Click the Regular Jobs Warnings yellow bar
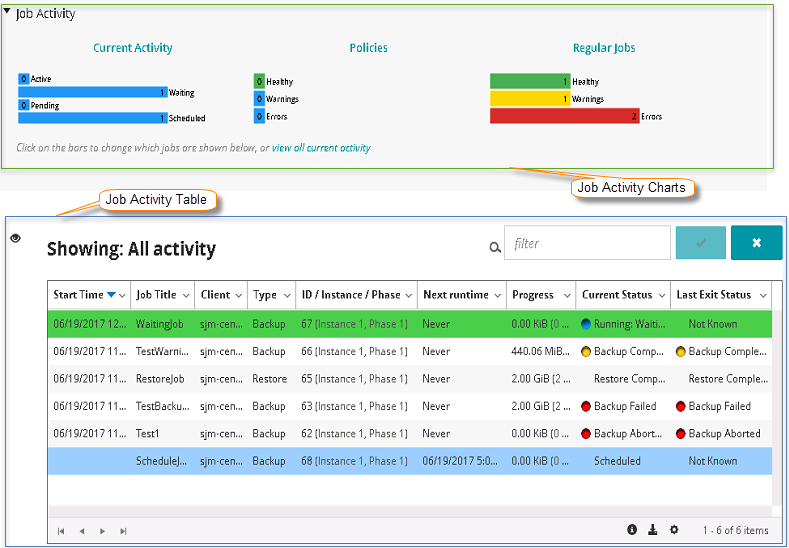Viewport: 789px width, 548px height. pyautogui.click(x=530, y=99)
